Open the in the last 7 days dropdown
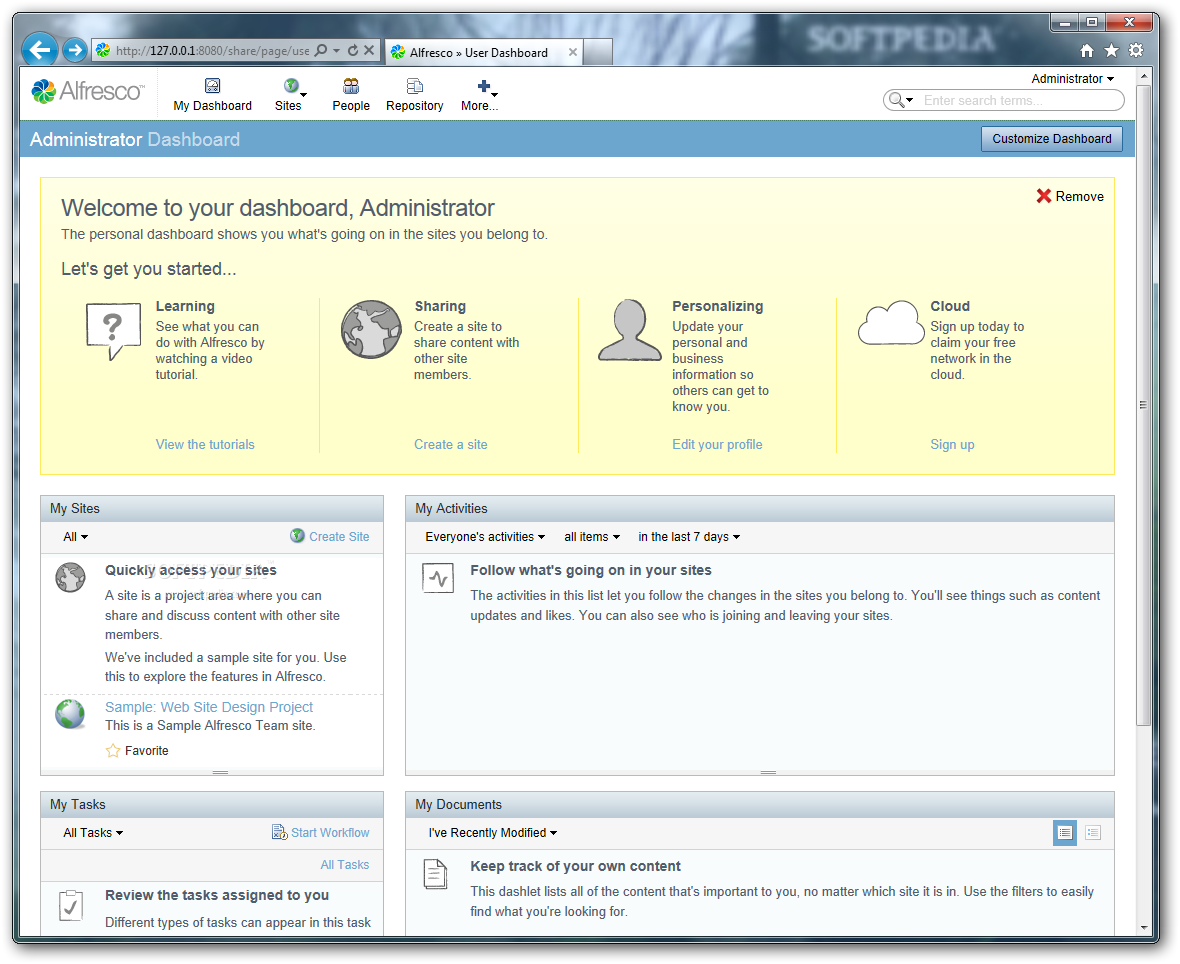Screen dimensions: 1180x964 point(689,537)
